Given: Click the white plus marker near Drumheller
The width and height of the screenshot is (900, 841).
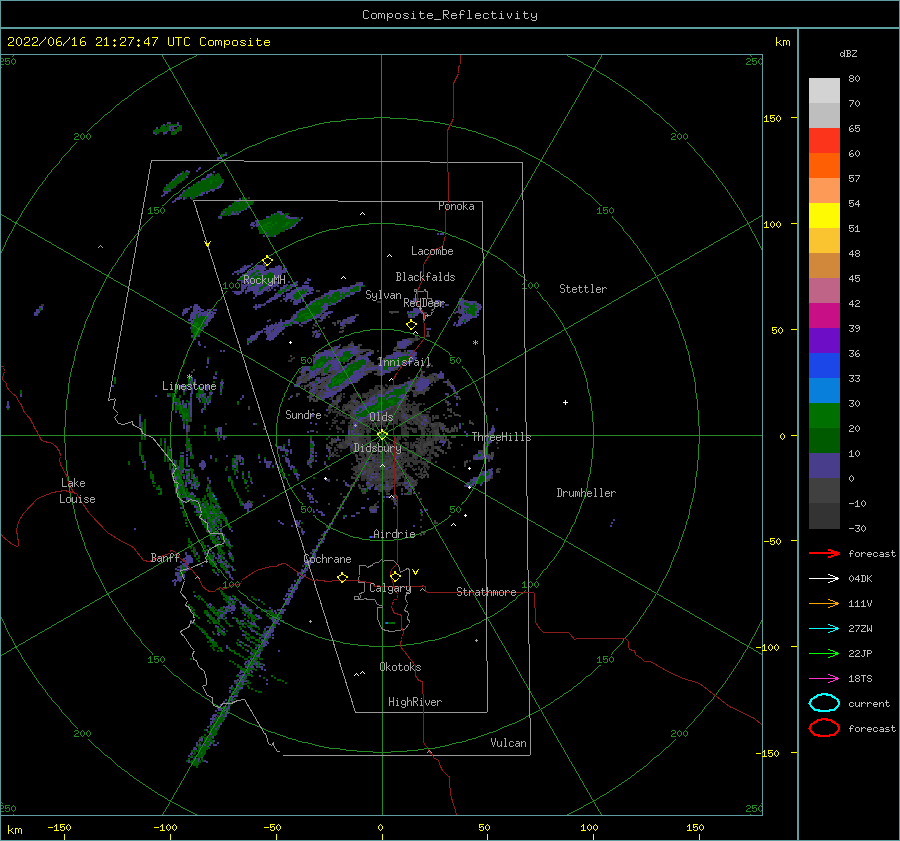Looking at the screenshot, I should [565, 402].
